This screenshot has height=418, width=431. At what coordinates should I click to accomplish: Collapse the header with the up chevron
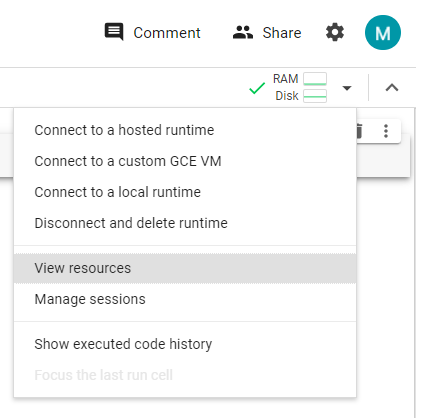pyautogui.click(x=392, y=88)
